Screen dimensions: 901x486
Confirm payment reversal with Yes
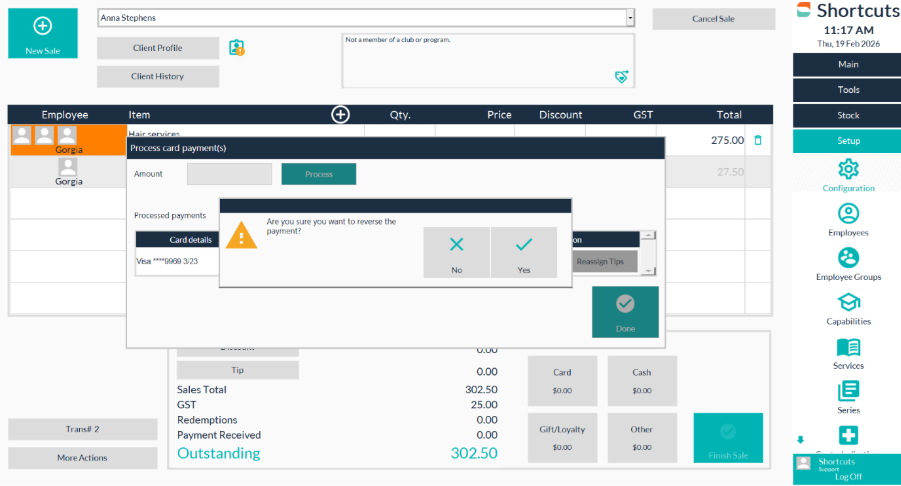point(523,252)
